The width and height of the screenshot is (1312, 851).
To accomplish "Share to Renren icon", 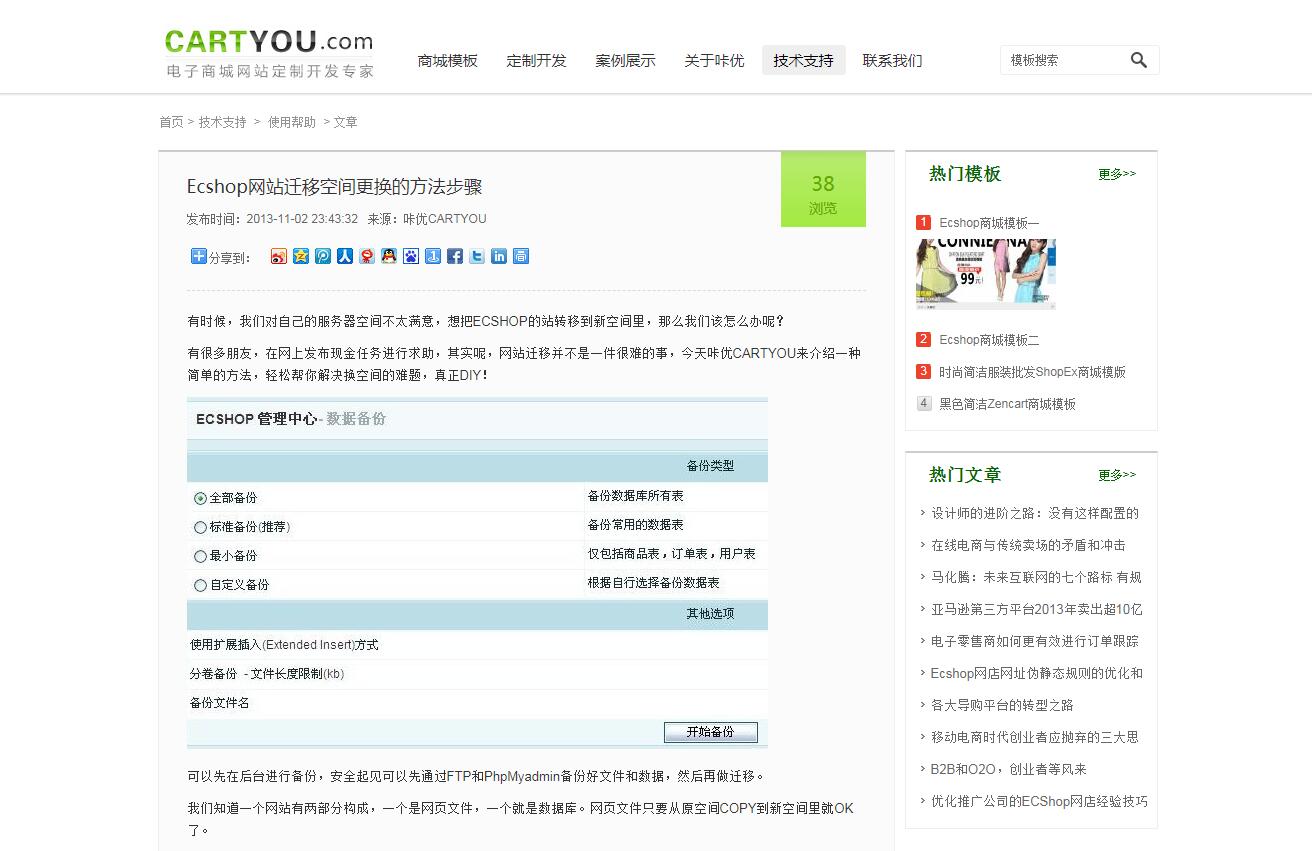I will coord(345,257).
